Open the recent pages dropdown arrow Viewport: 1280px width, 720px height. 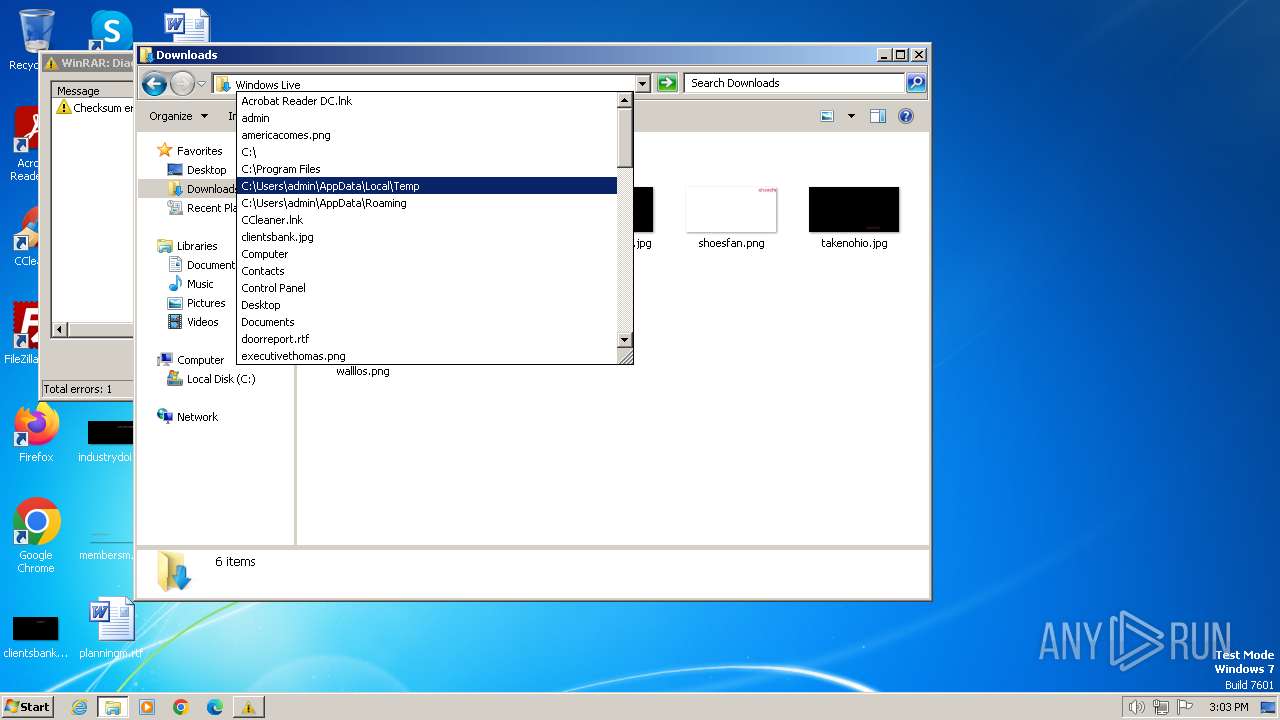(201, 84)
